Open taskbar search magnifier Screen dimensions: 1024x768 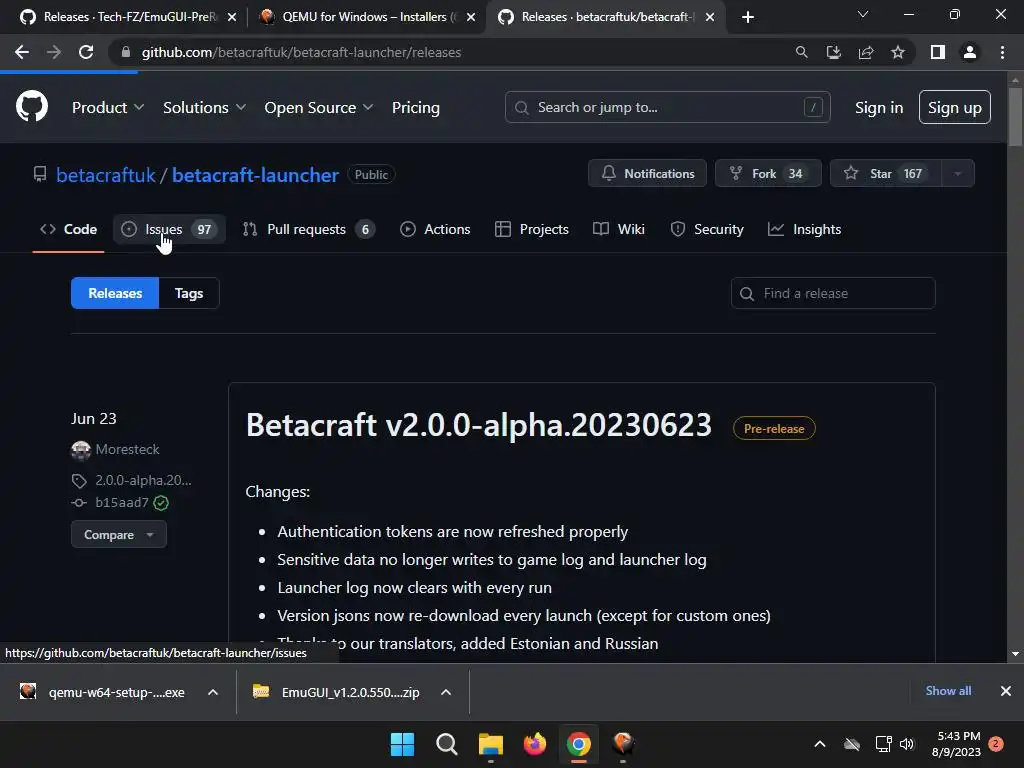(x=447, y=744)
